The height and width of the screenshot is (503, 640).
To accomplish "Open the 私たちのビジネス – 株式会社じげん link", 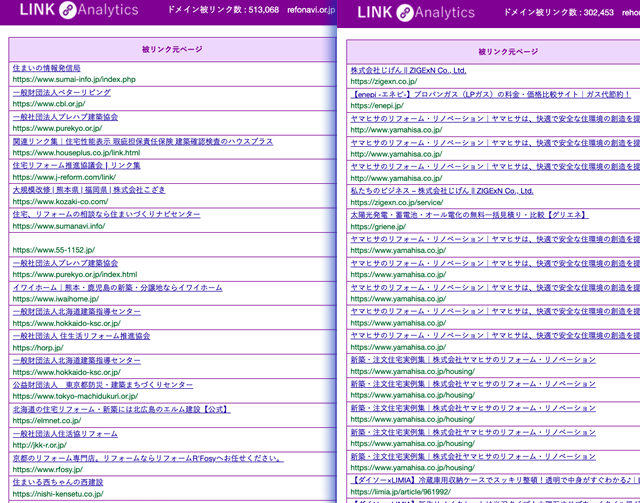I will tap(442, 191).
